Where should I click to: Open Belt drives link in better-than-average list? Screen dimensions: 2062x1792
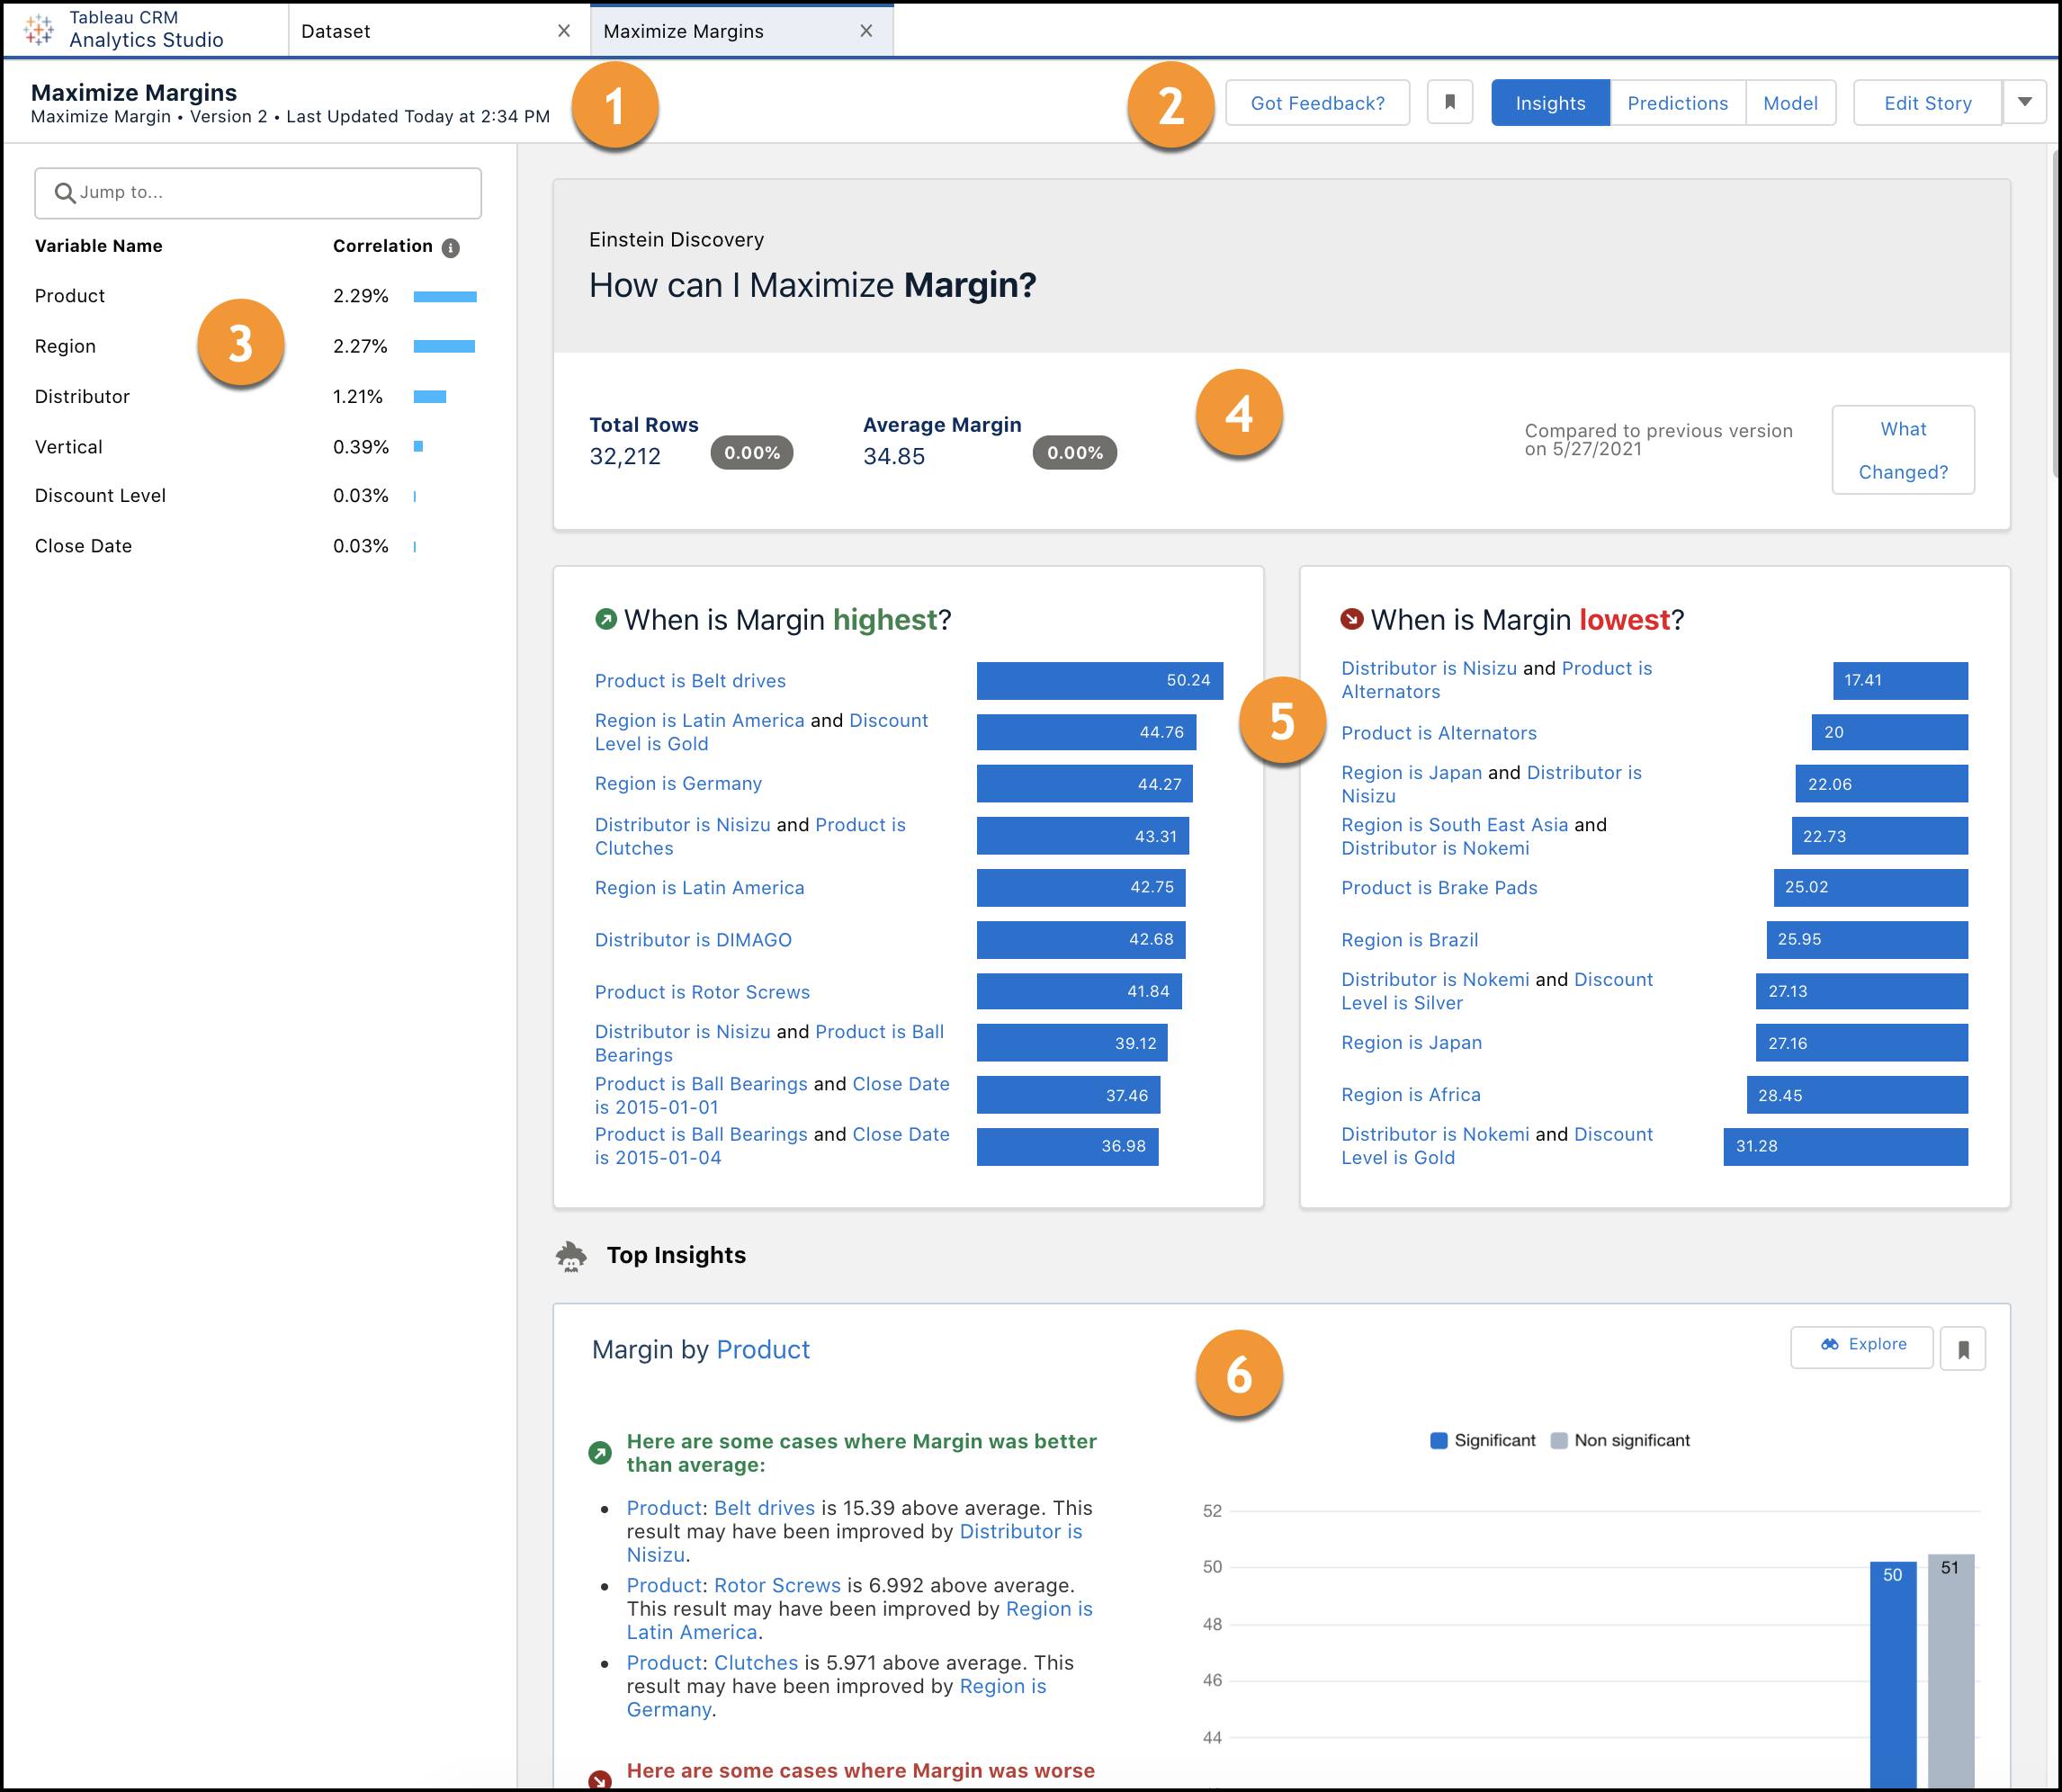pyautogui.click(x=764, y=1508)
